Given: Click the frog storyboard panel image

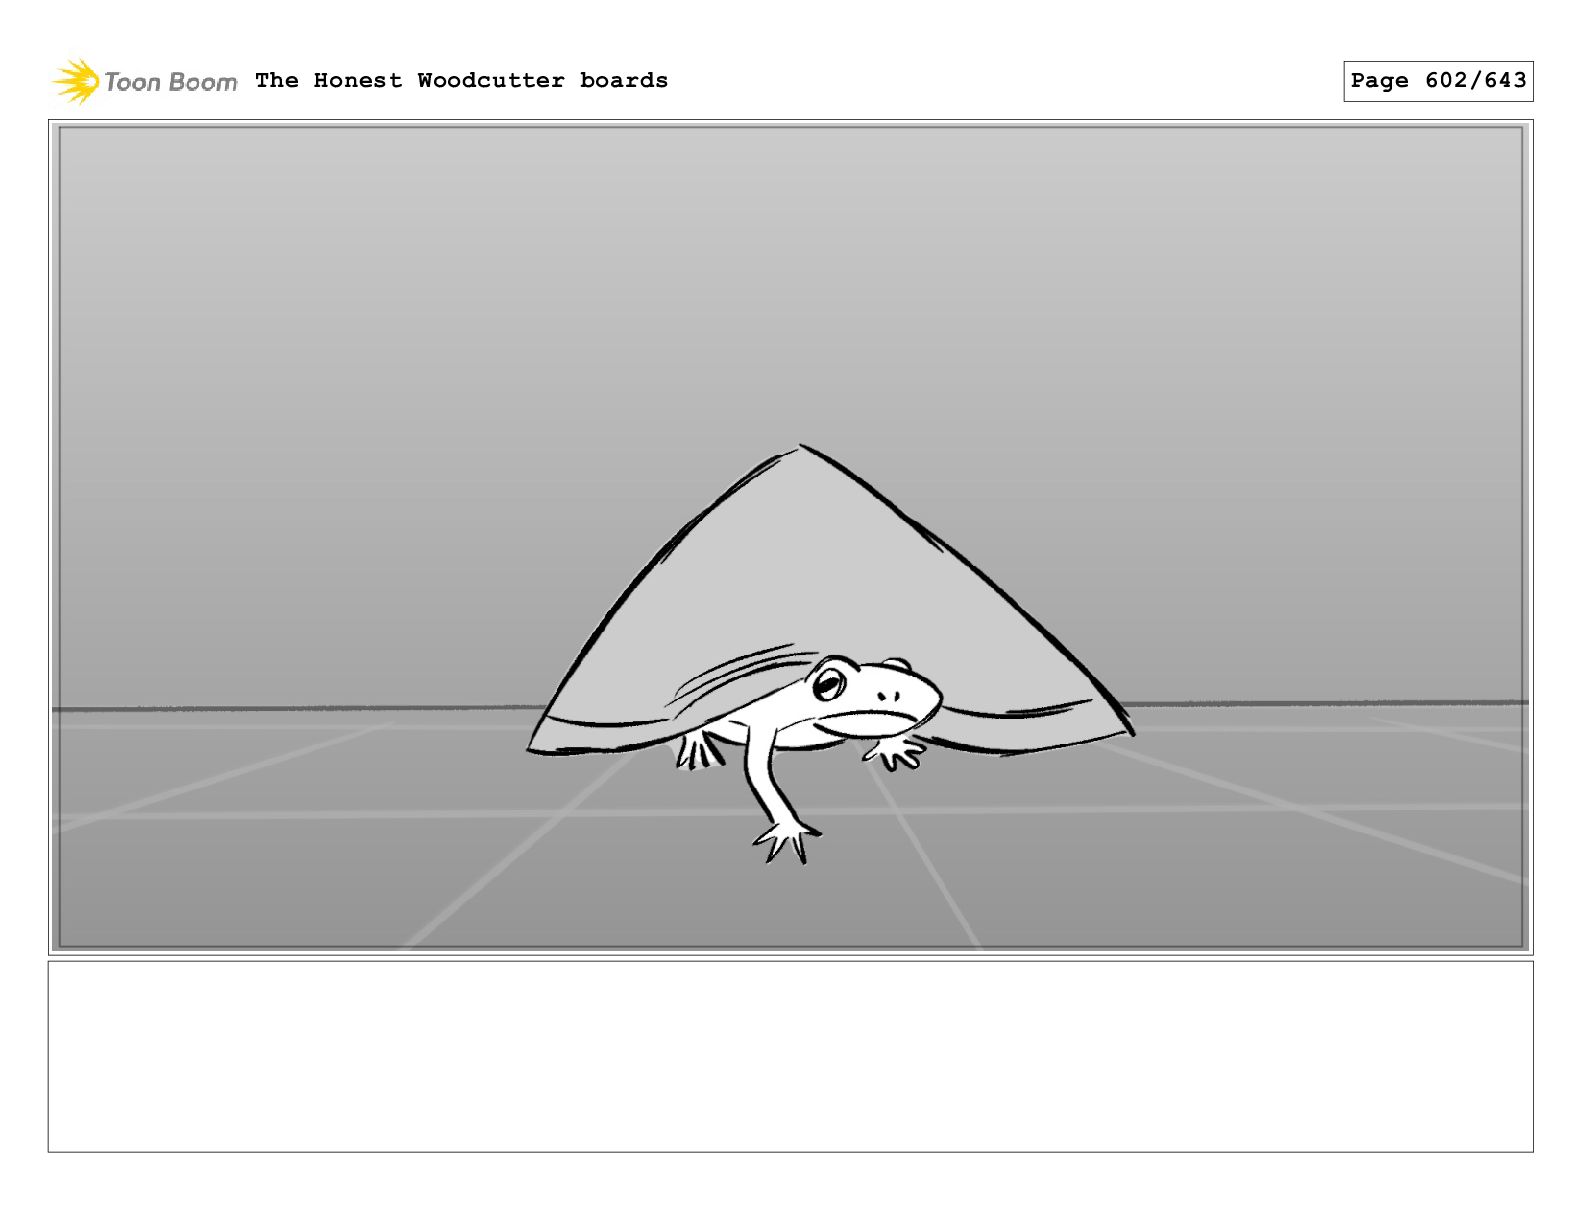Looking at the screenshot, I should [790, 537].
